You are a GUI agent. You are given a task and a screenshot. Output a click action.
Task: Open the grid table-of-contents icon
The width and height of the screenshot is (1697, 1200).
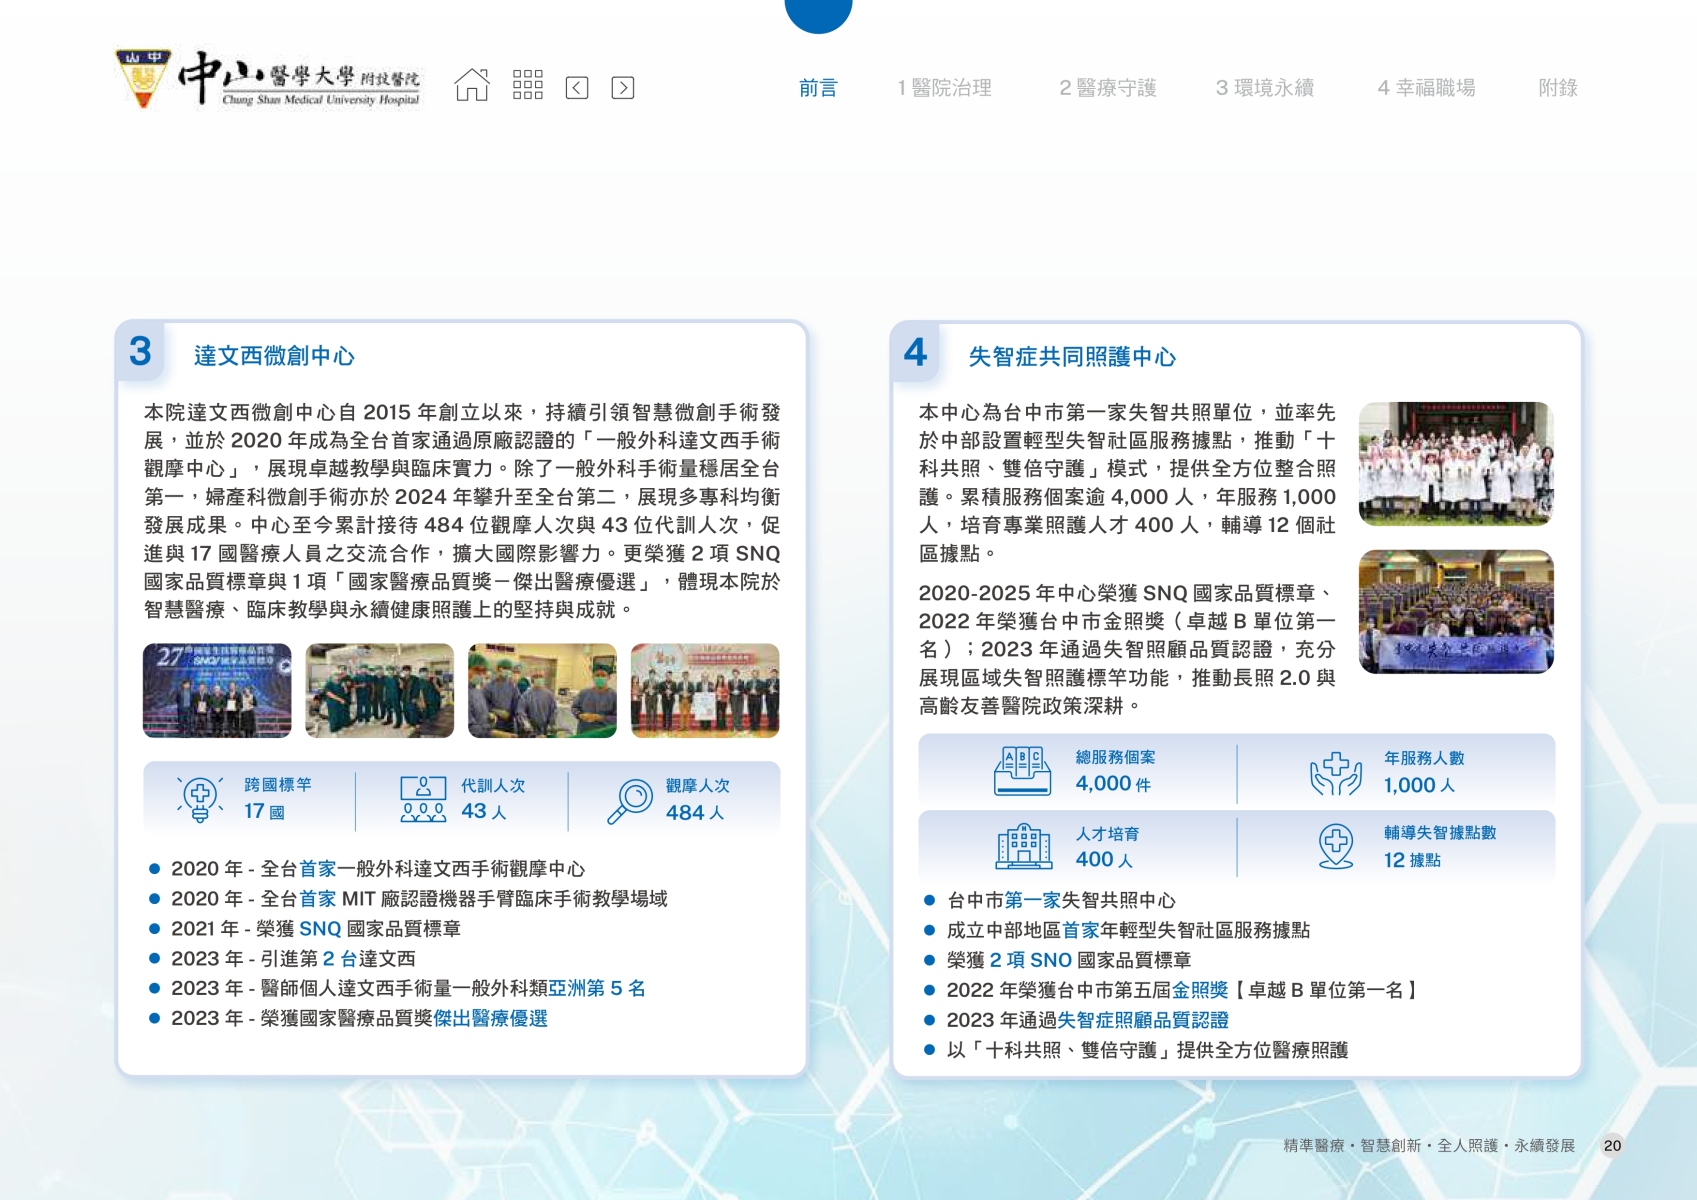(x=527, y=86)
